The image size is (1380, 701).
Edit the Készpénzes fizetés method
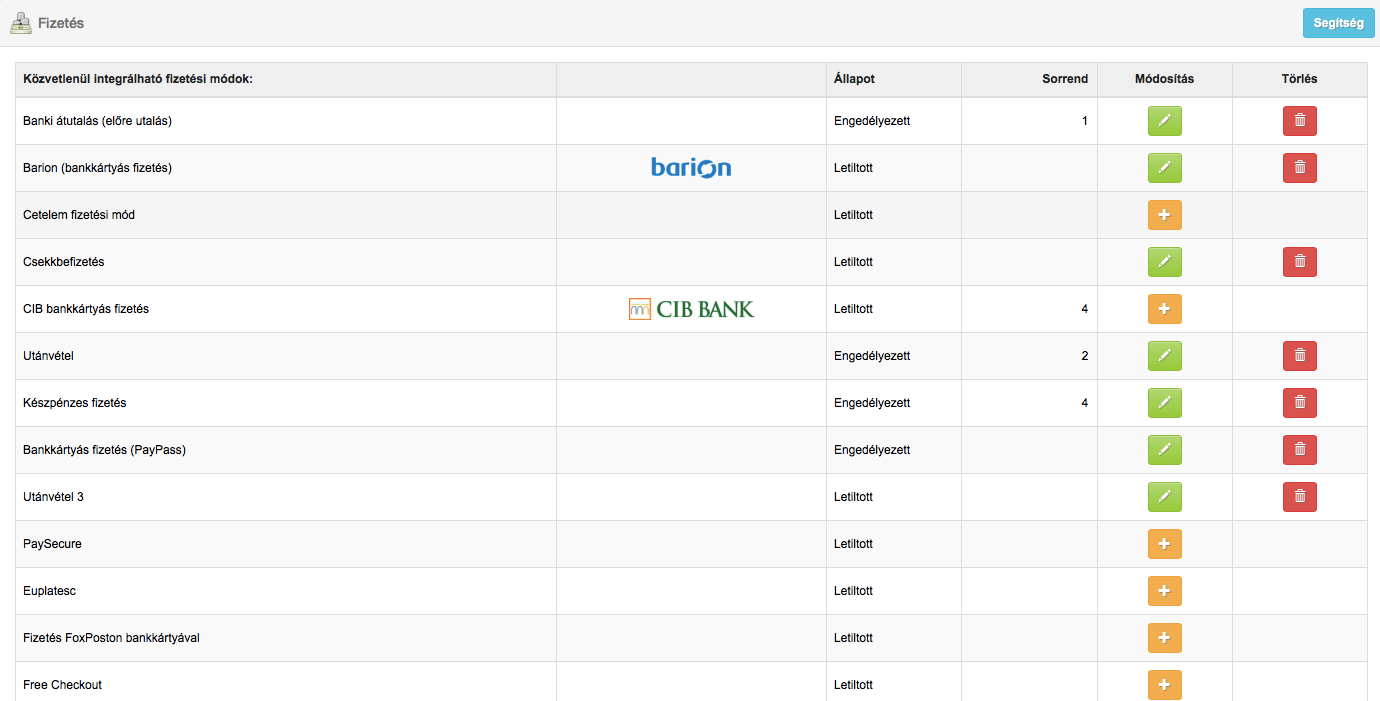(x=1164, y=403)
